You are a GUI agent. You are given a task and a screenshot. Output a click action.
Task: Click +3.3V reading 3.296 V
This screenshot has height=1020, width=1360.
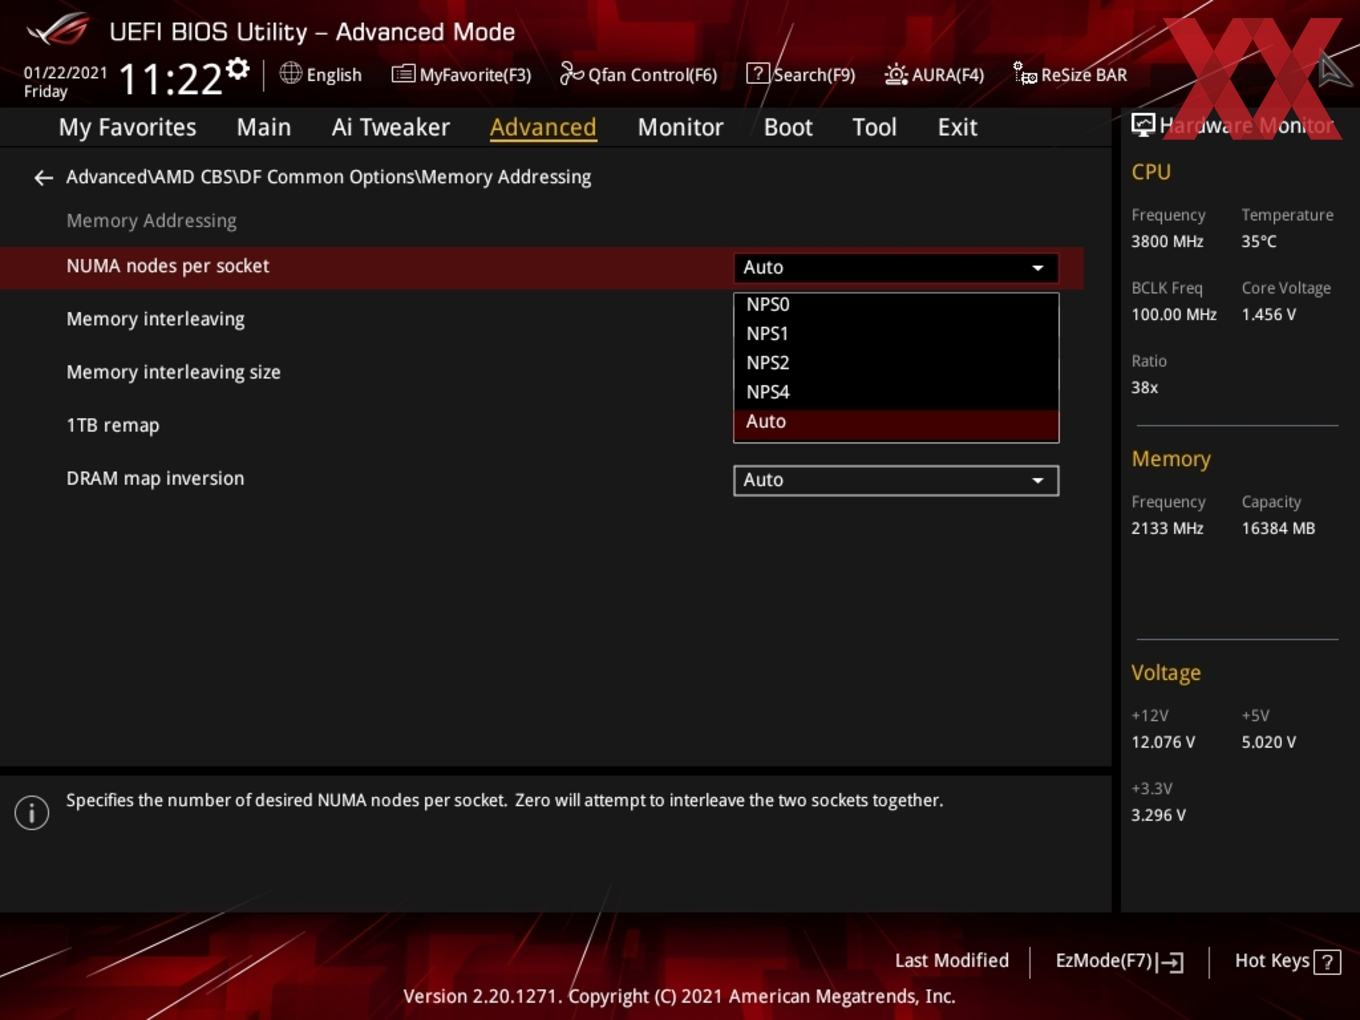(x=1158, y=815)
